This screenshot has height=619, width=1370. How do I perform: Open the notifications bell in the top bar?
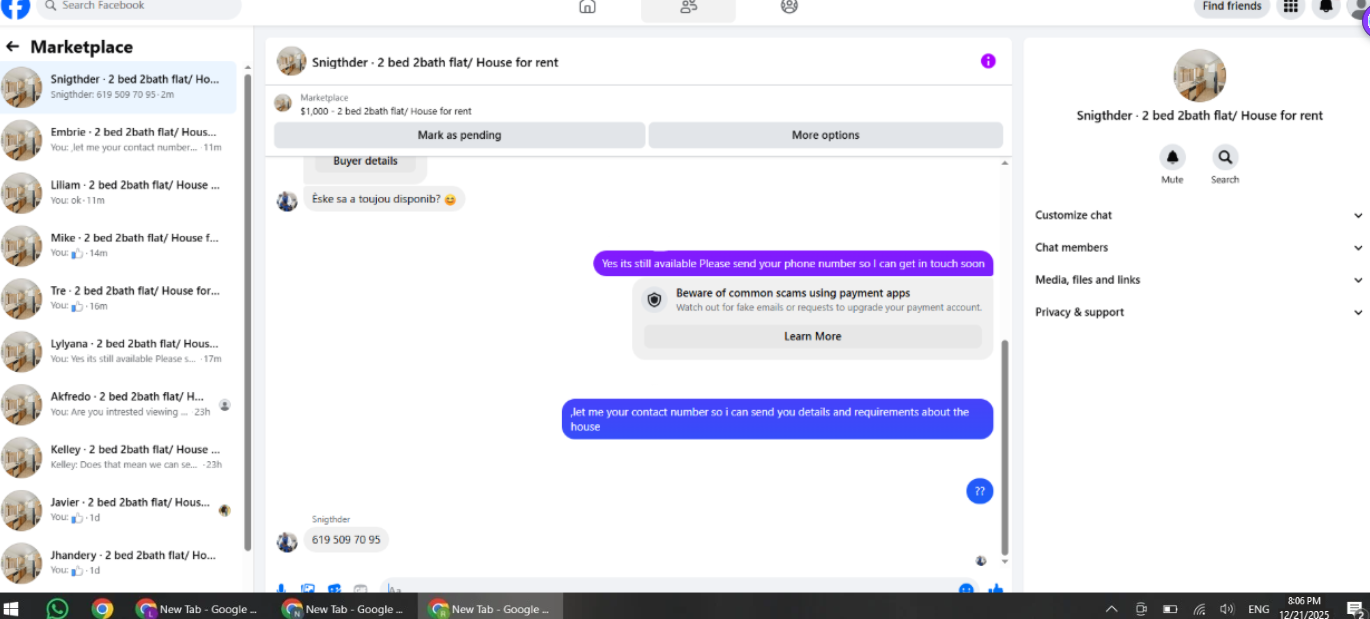coord(1326,7)
